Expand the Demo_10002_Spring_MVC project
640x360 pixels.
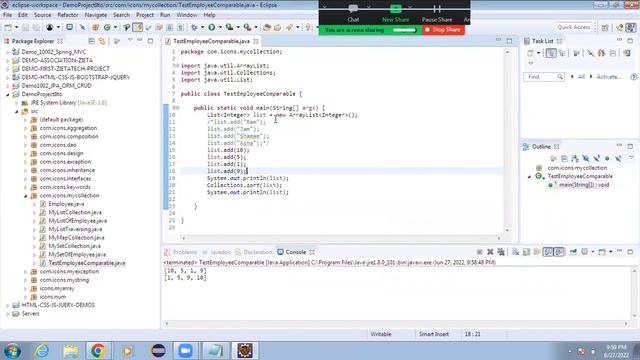[7, 52]
